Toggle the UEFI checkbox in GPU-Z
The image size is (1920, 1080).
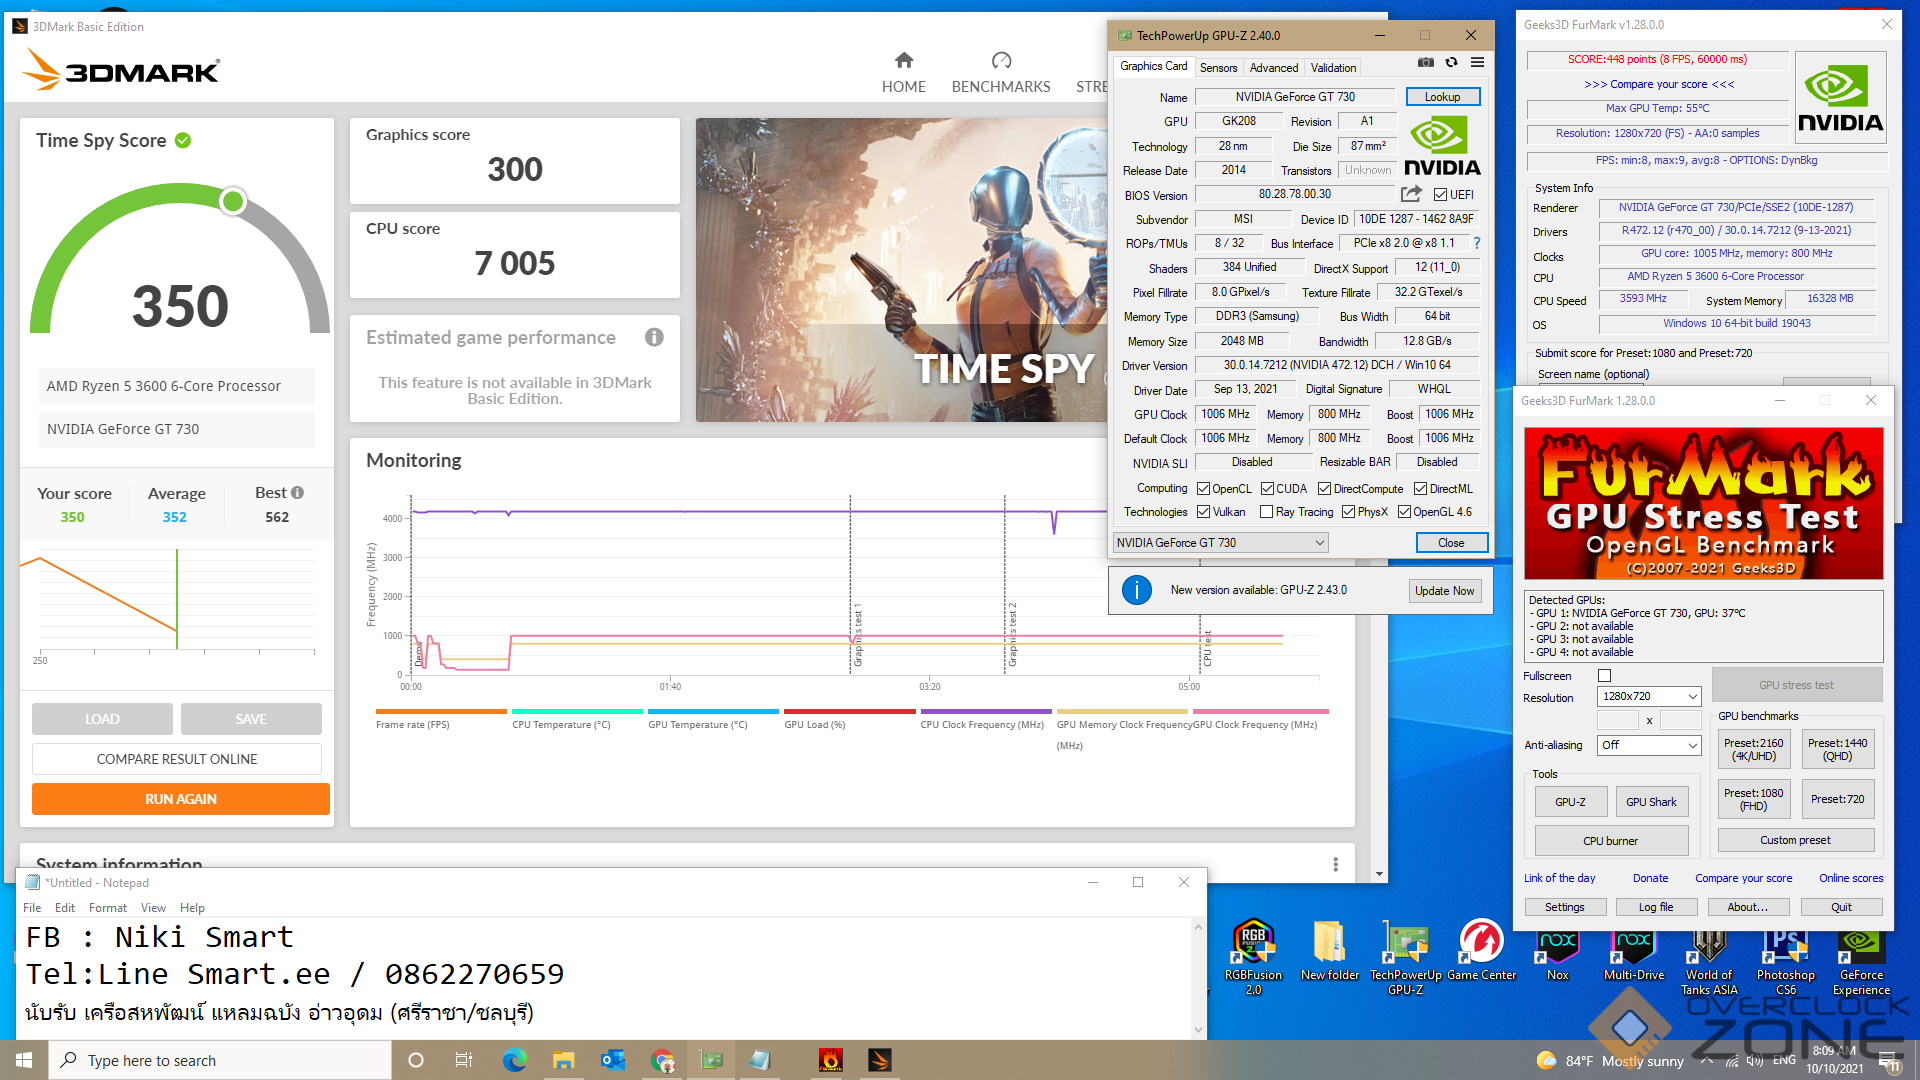pyautogui.click(x=1440, y=195)
